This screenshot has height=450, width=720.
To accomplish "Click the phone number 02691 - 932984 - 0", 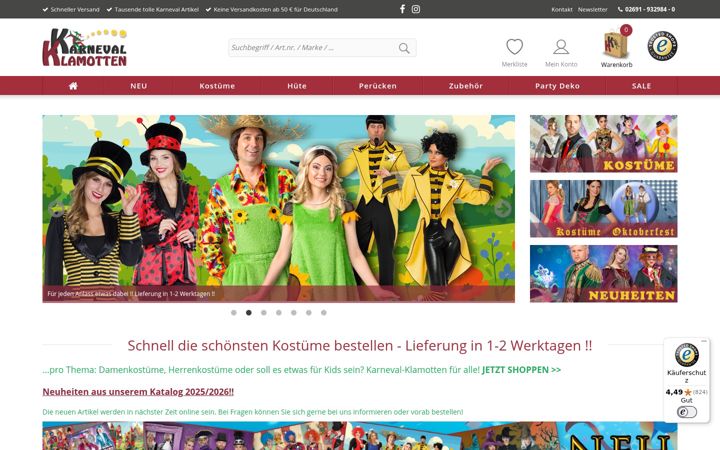I will [650, 9].
